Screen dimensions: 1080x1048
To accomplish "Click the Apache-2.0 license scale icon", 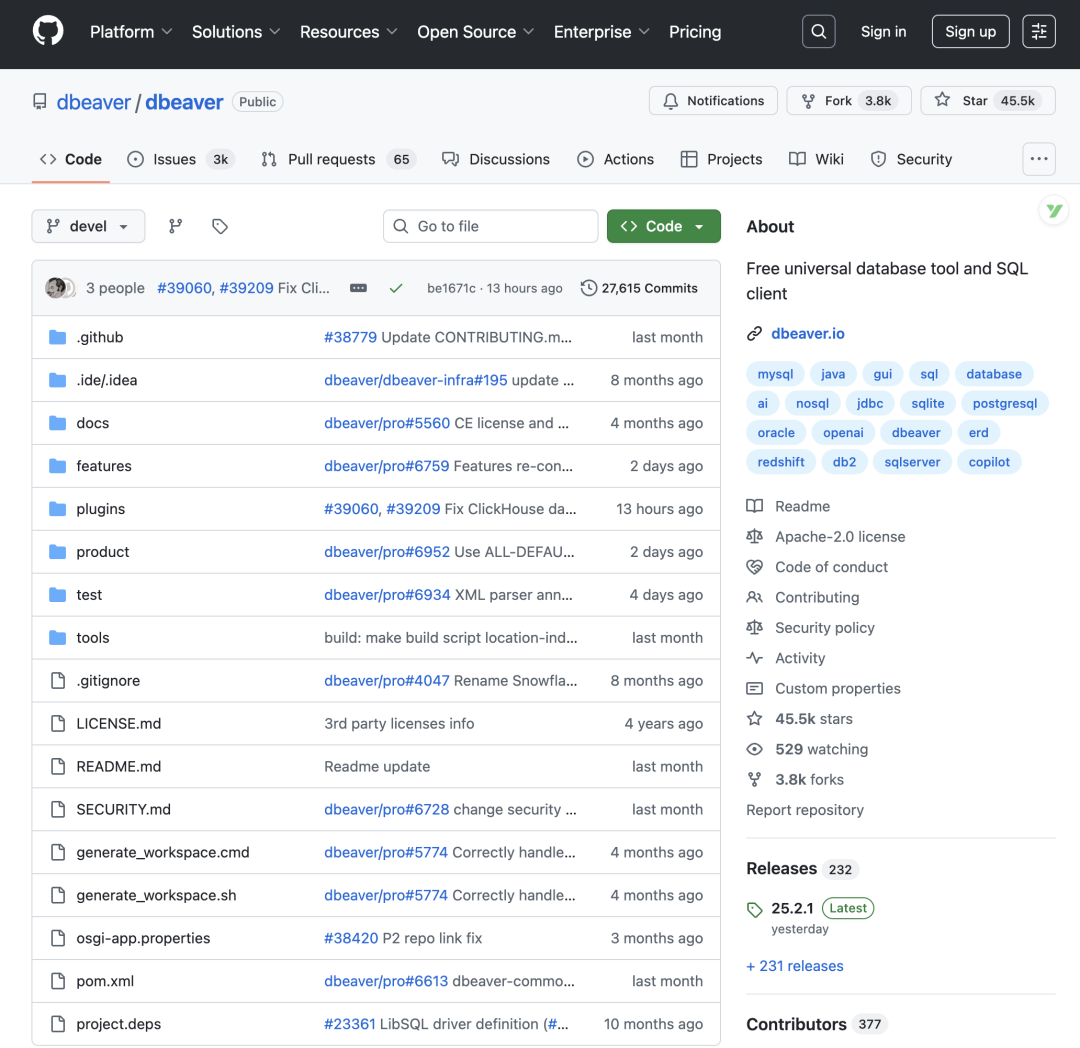I will point(754,536).
